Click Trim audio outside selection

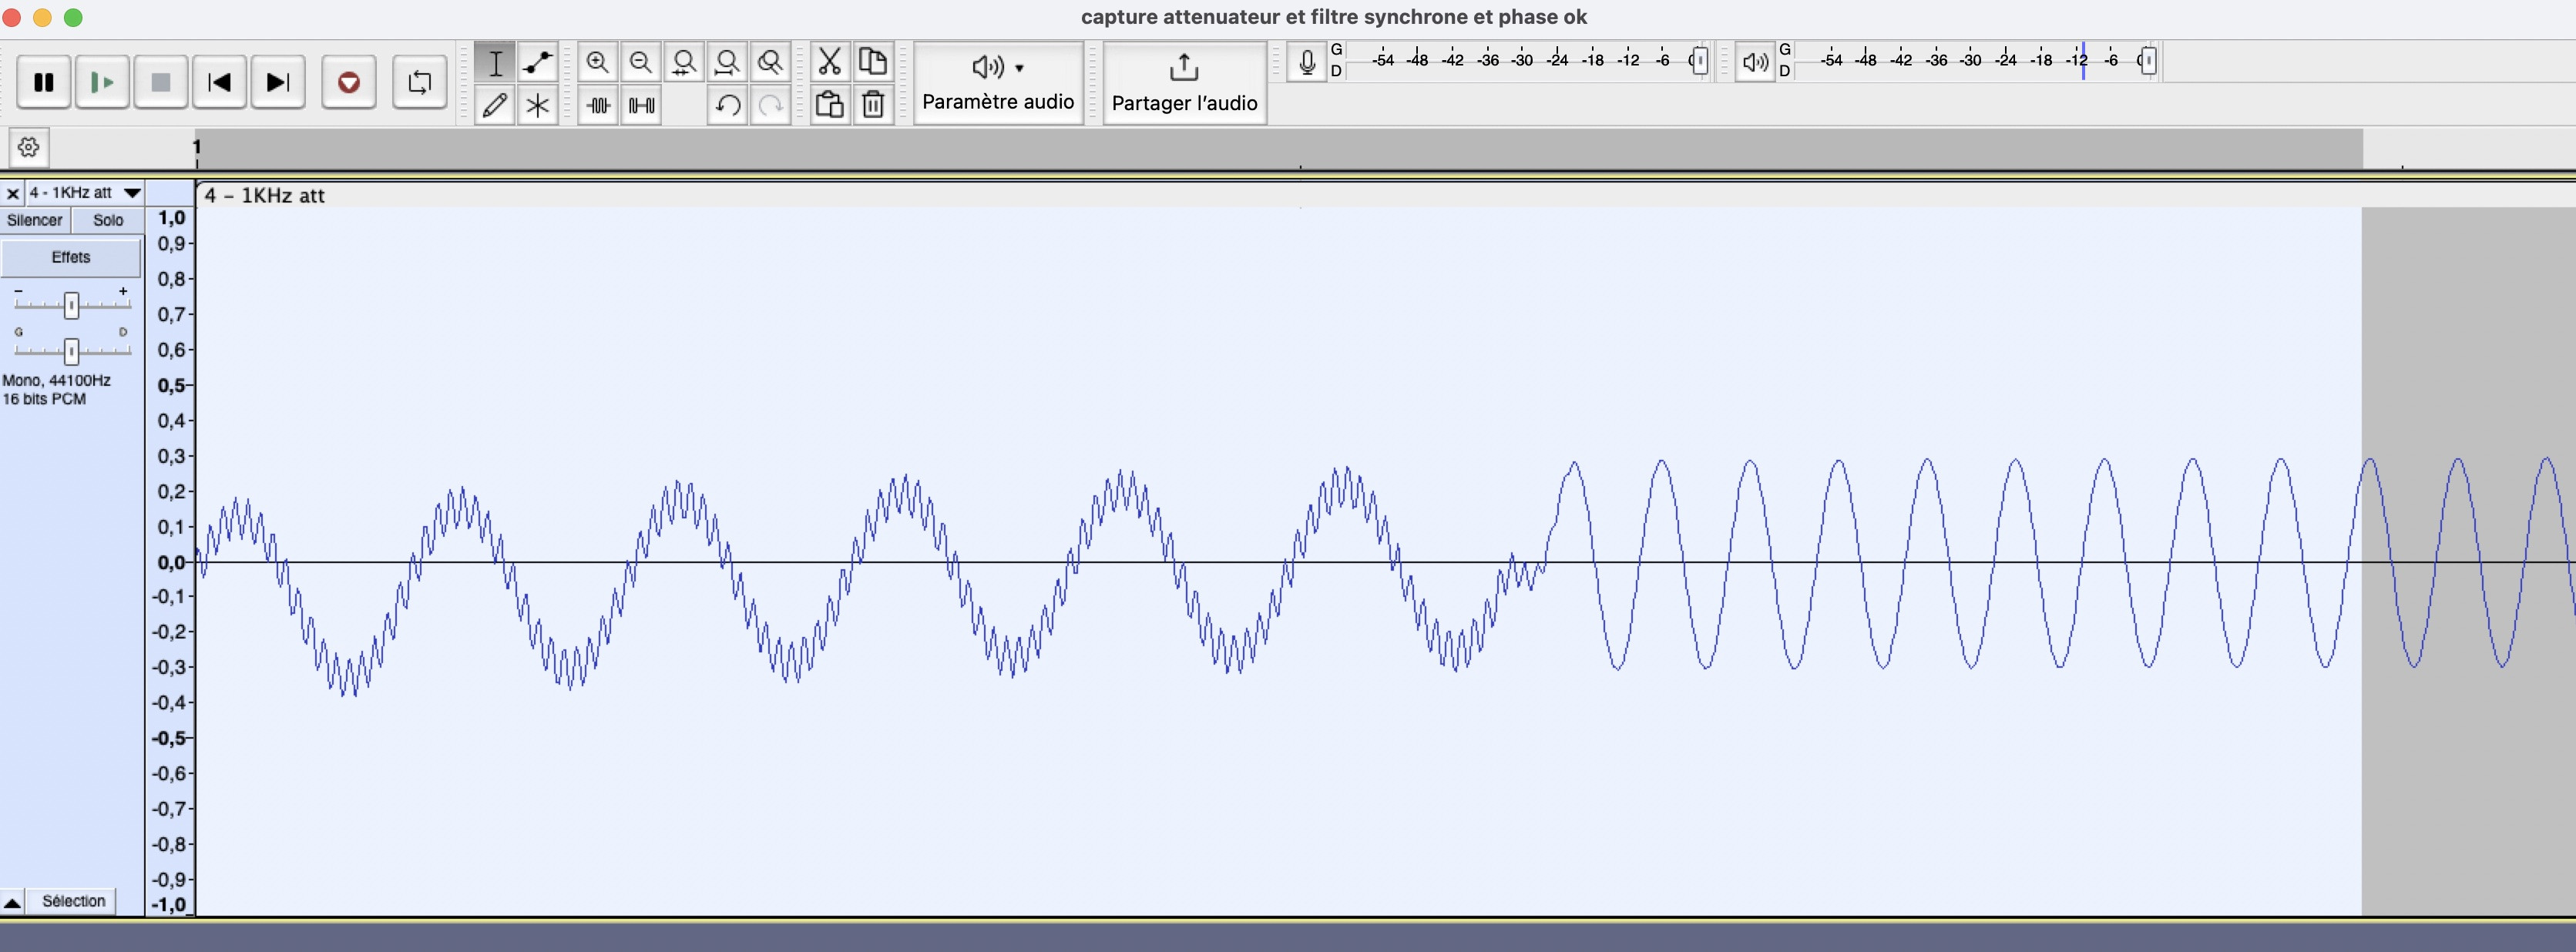[598, 105]
